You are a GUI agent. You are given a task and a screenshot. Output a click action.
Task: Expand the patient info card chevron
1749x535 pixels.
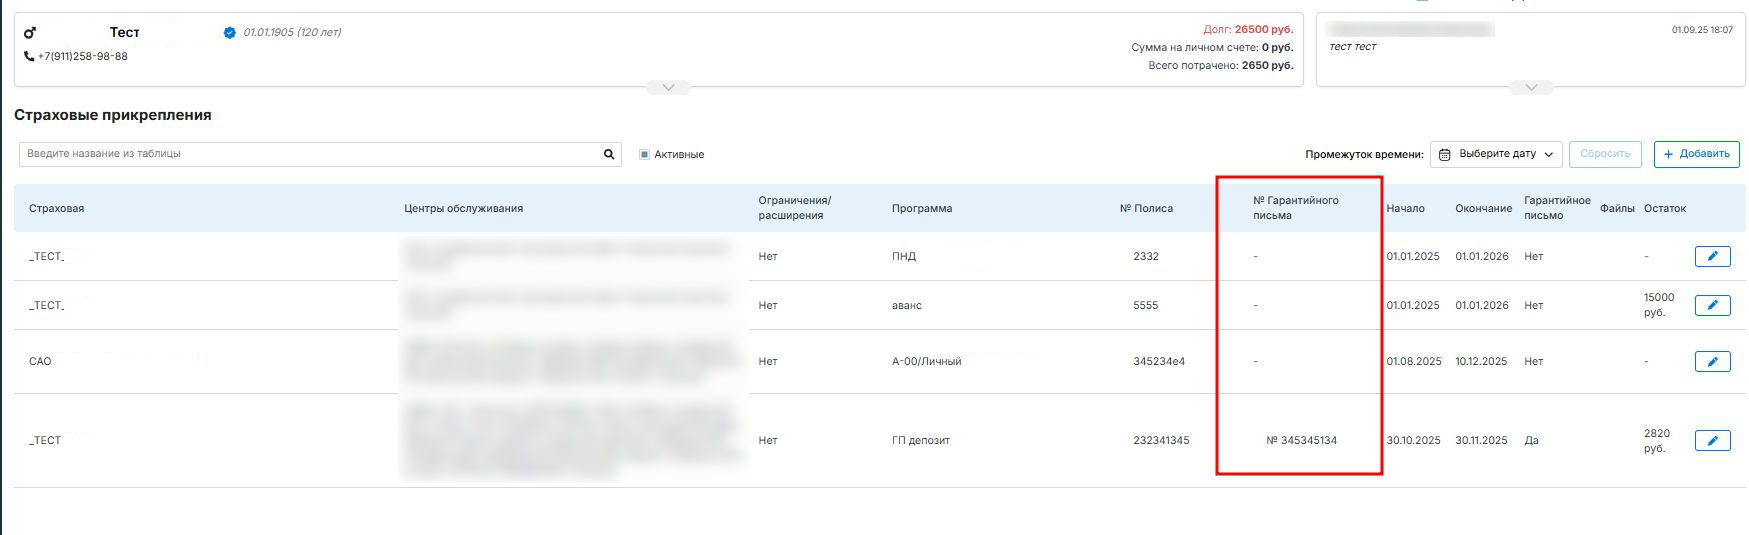point(668,88)
